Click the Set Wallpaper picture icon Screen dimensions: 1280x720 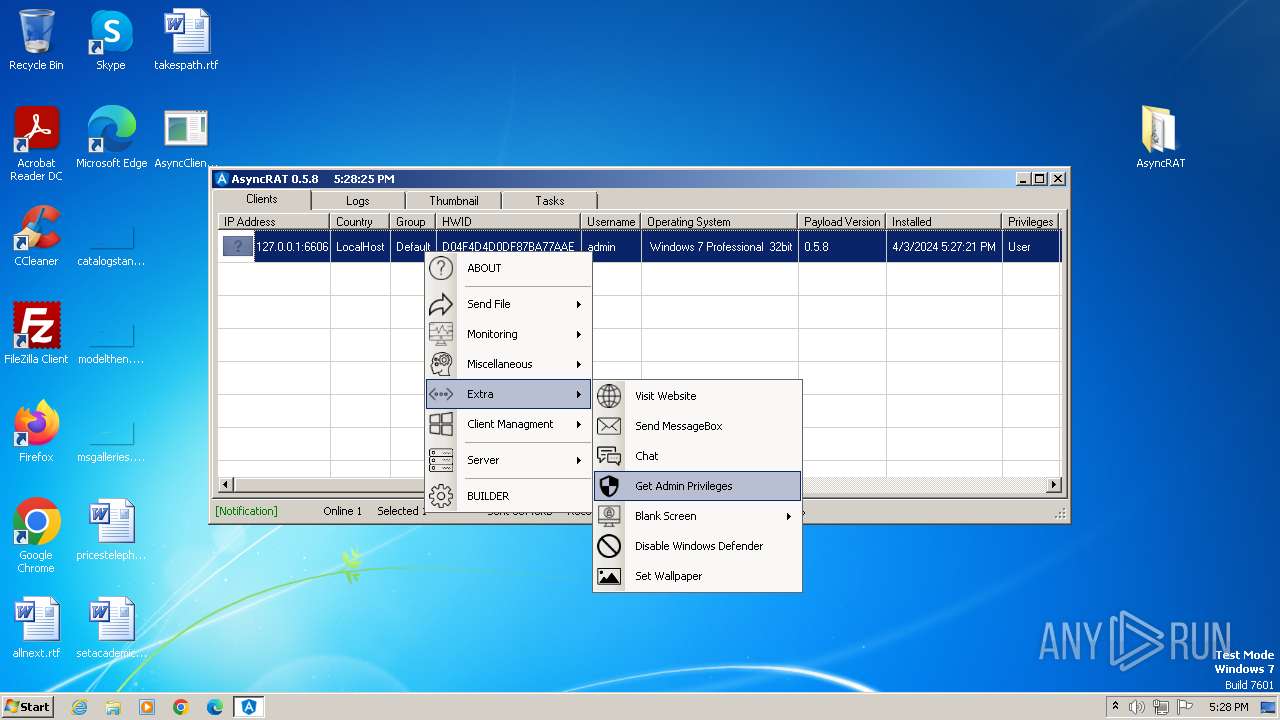[609, 576]
